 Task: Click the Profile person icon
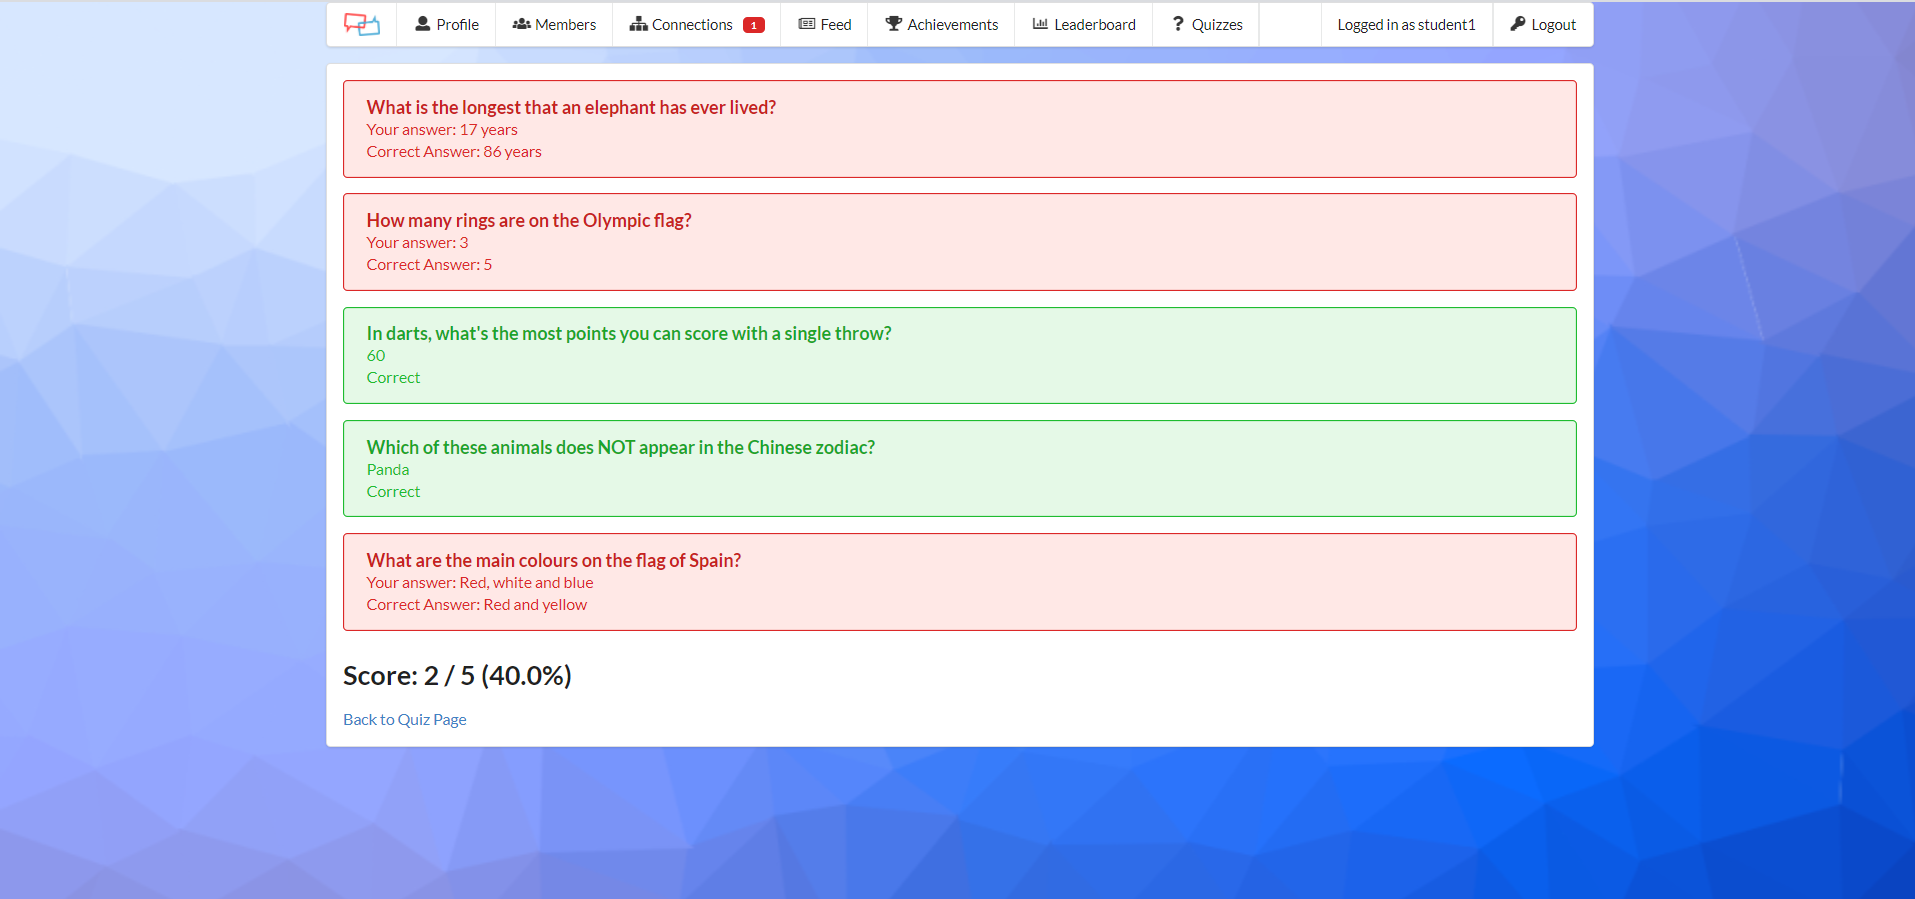click(423, 24)
